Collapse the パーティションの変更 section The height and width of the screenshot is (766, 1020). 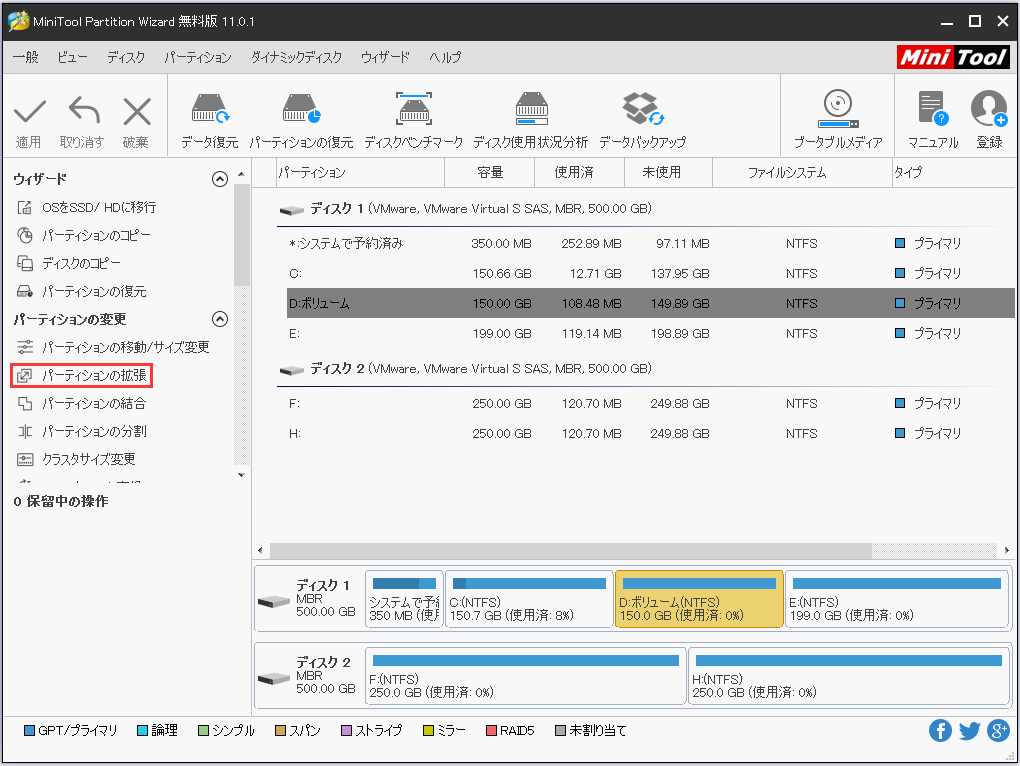point(220,319)
